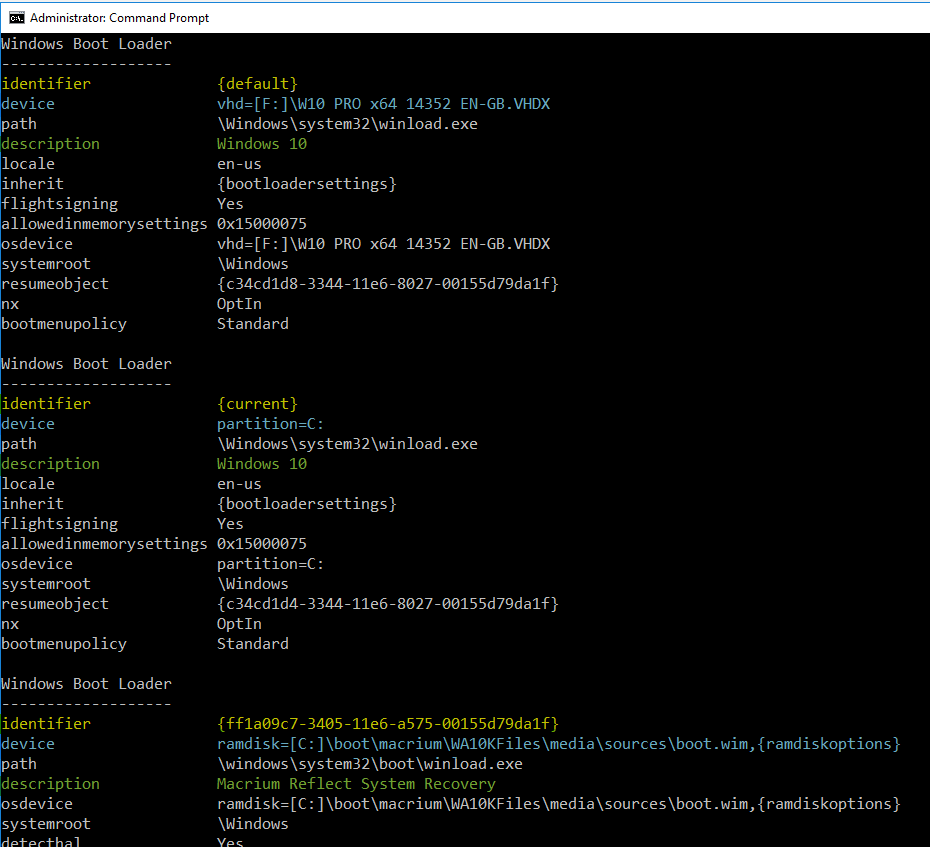Image resolution: width=930 pixels, height=847 pixels.
Task: Click the ramdisk boot.wim value on the device row
Action: pos(559,744)
